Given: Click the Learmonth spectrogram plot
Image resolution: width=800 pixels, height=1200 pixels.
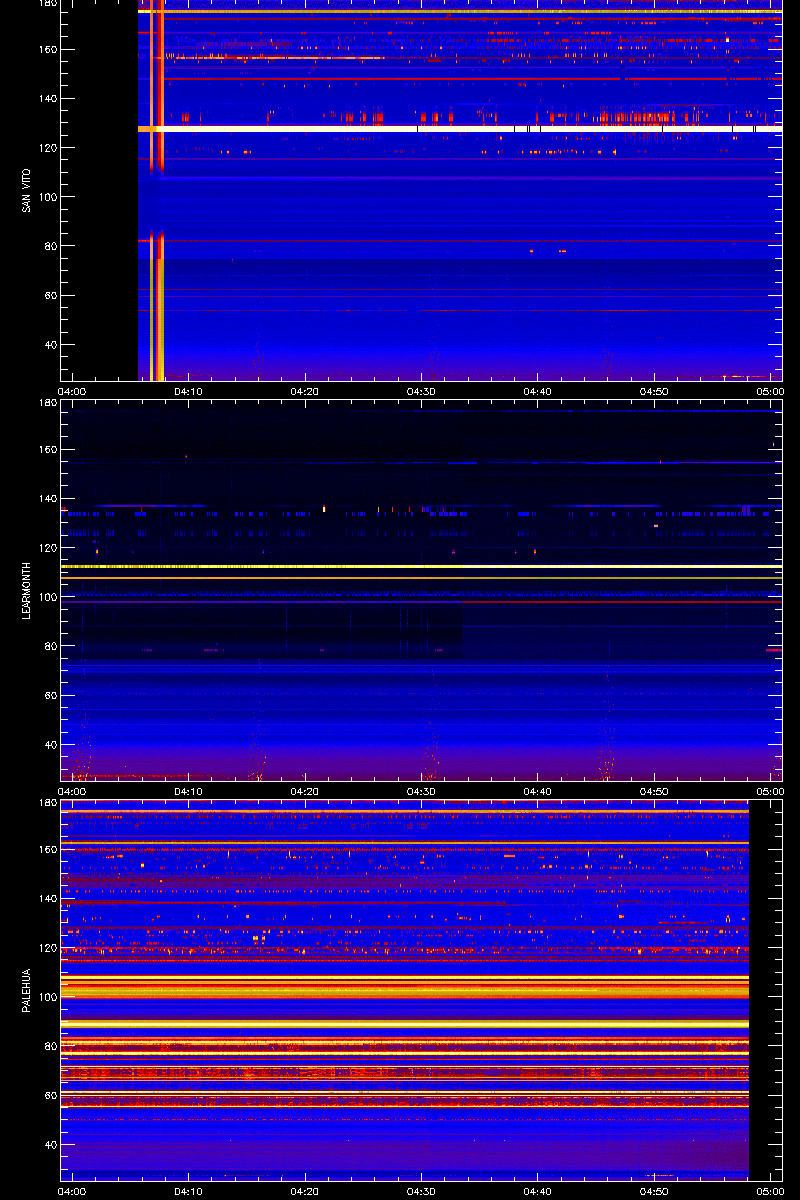Looking at the screenshot, I should coord(421,590).
